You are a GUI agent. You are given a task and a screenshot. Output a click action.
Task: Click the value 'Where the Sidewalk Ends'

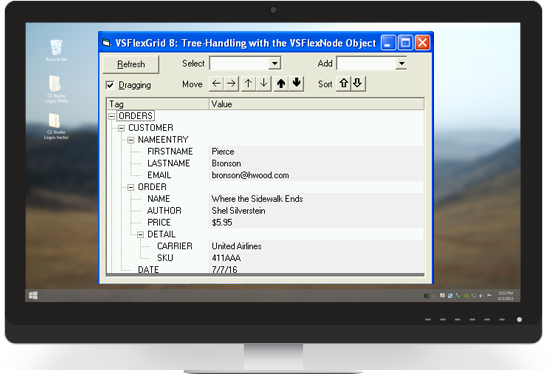coord(257,199)
